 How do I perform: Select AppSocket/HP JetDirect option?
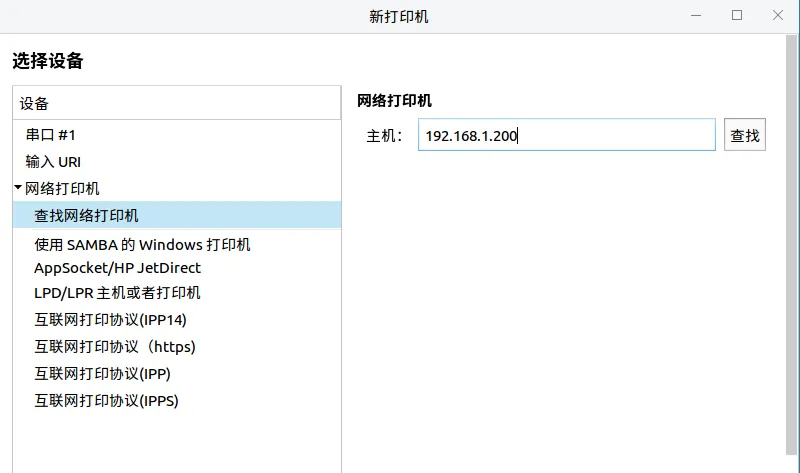(x=117, y=268)
